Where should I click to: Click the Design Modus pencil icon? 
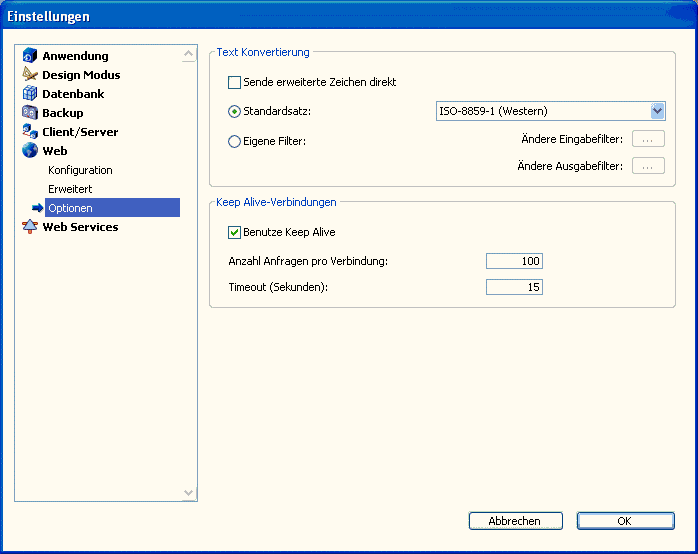click(x=30, y=75)
